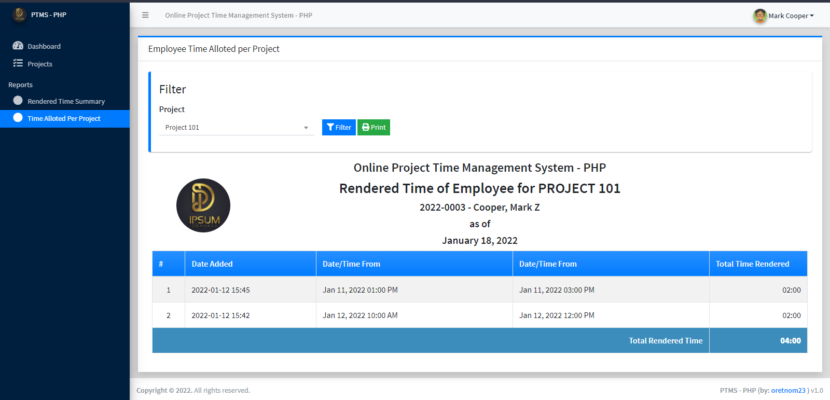The image size is (830, 400).
Task: Click the Time Alloted Per Project circle icon
Action: pos(18,118)
